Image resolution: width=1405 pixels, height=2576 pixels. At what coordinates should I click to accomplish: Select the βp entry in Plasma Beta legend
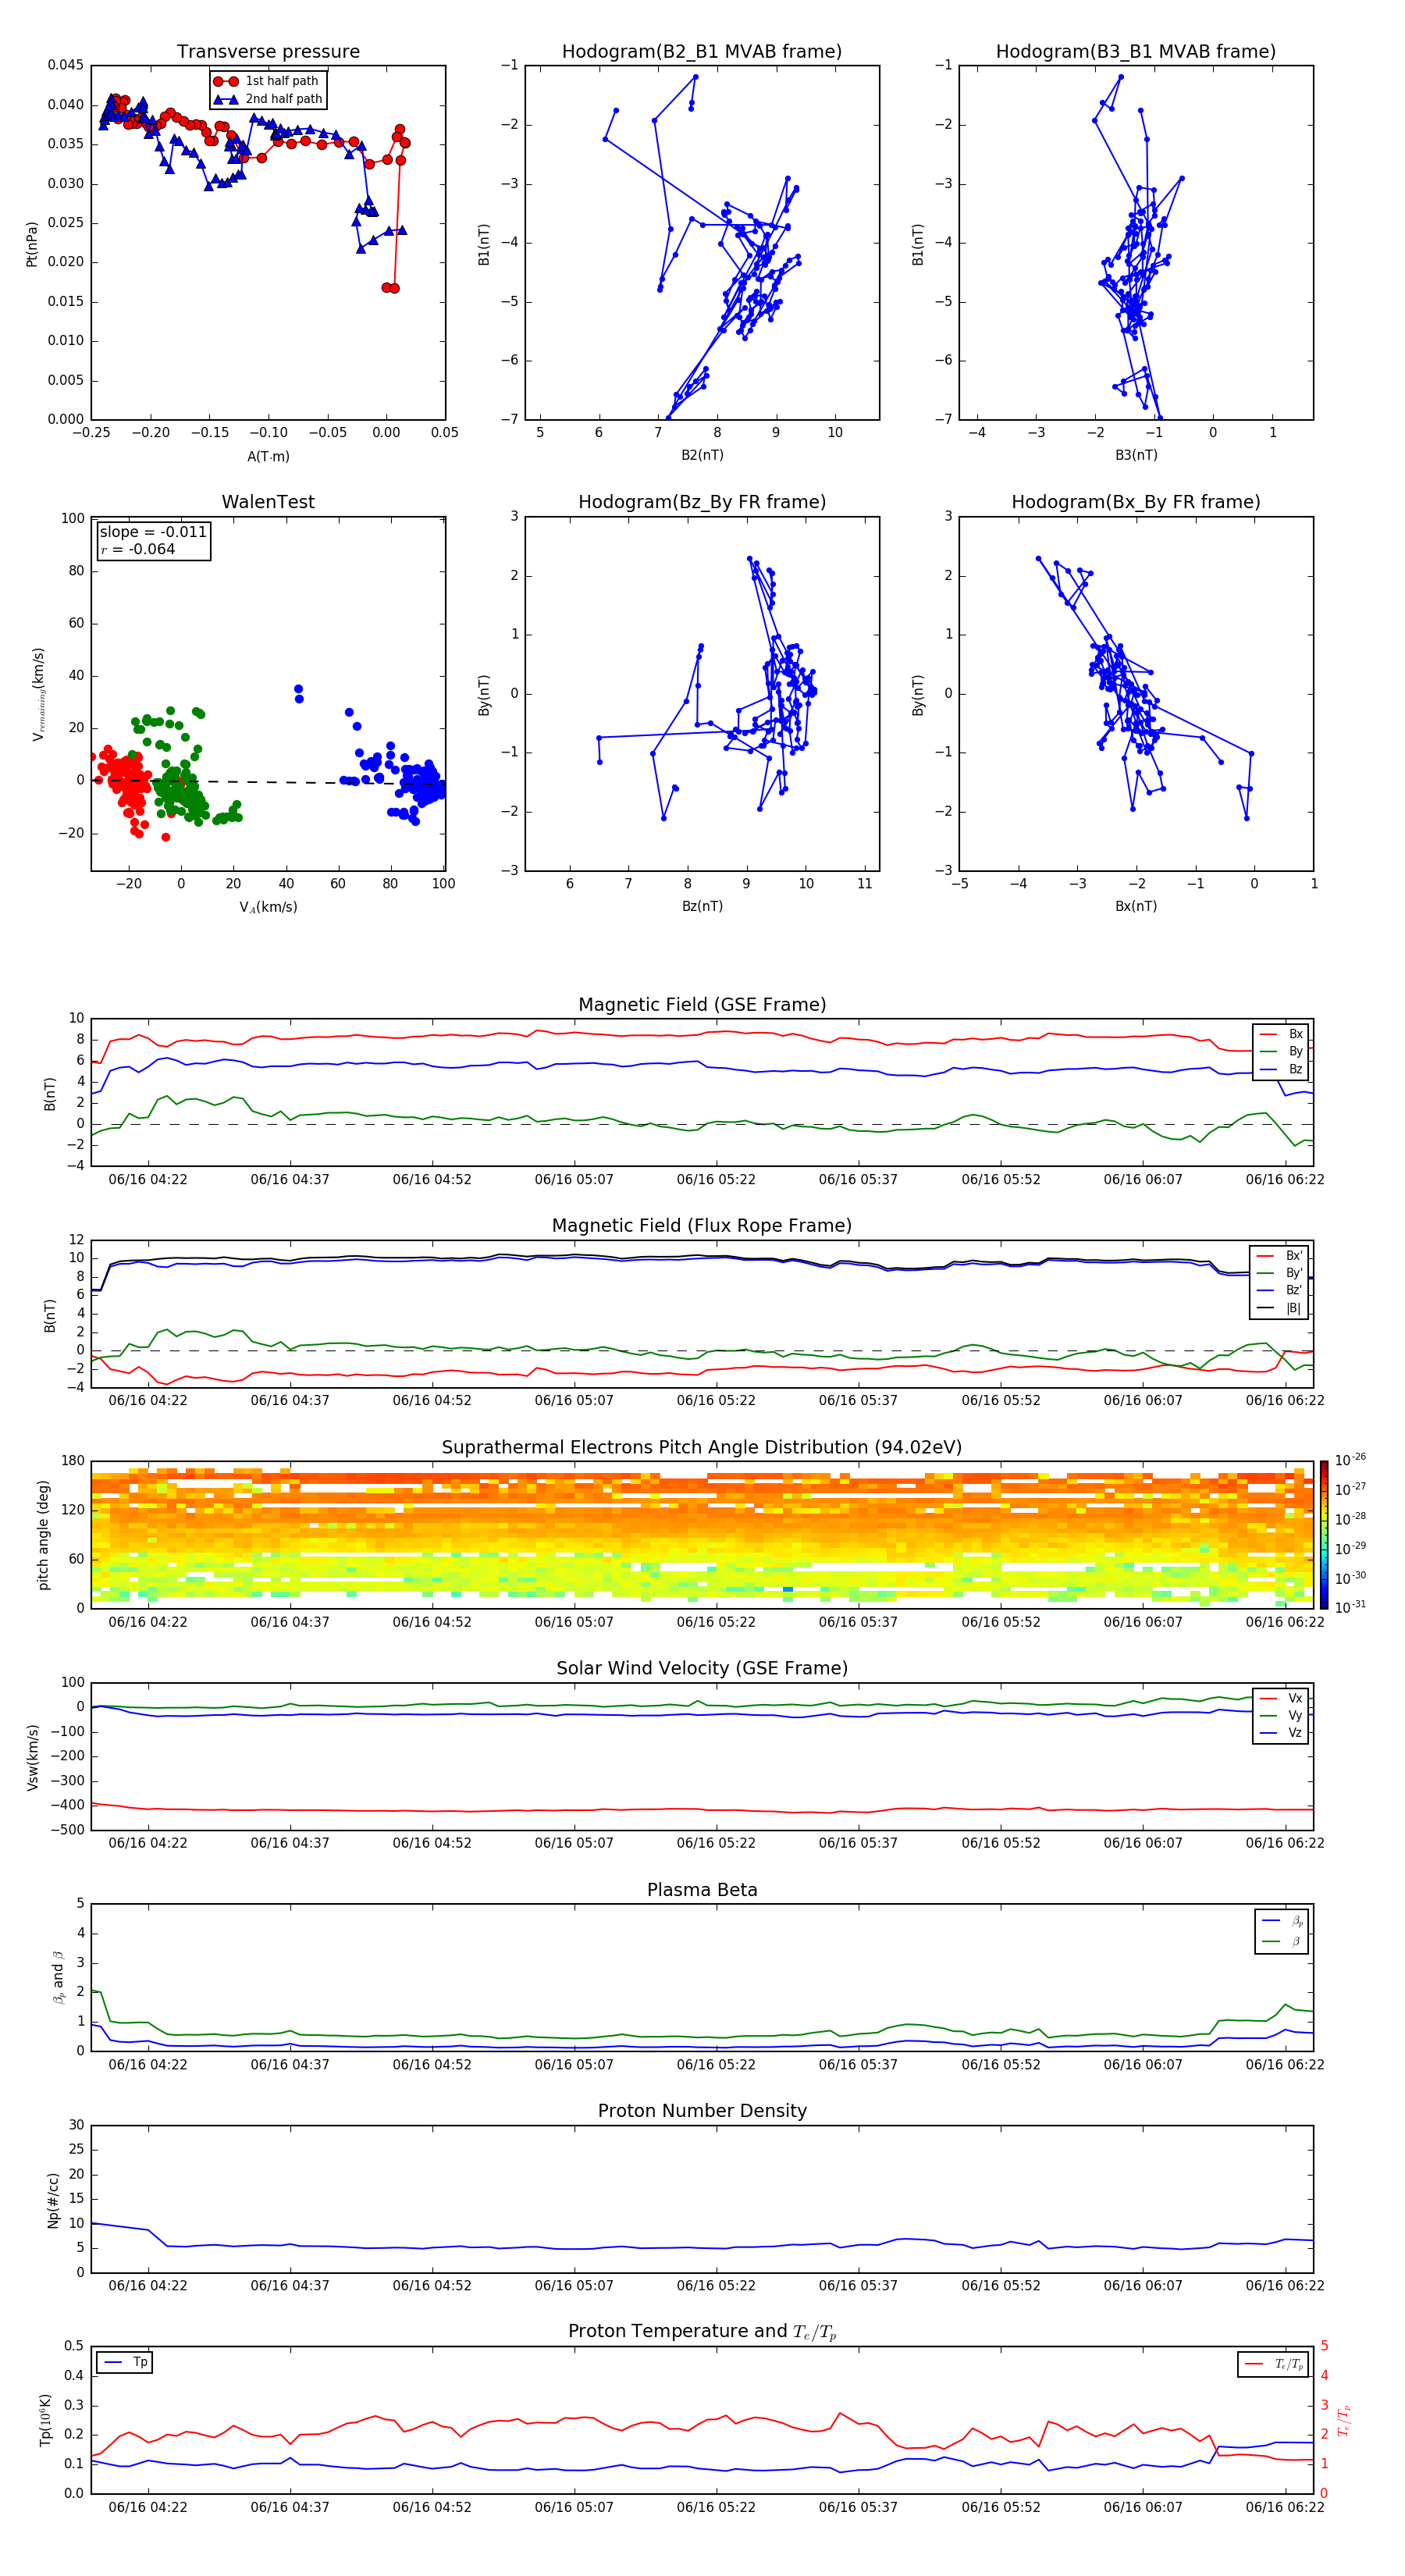(1282, 1921)
